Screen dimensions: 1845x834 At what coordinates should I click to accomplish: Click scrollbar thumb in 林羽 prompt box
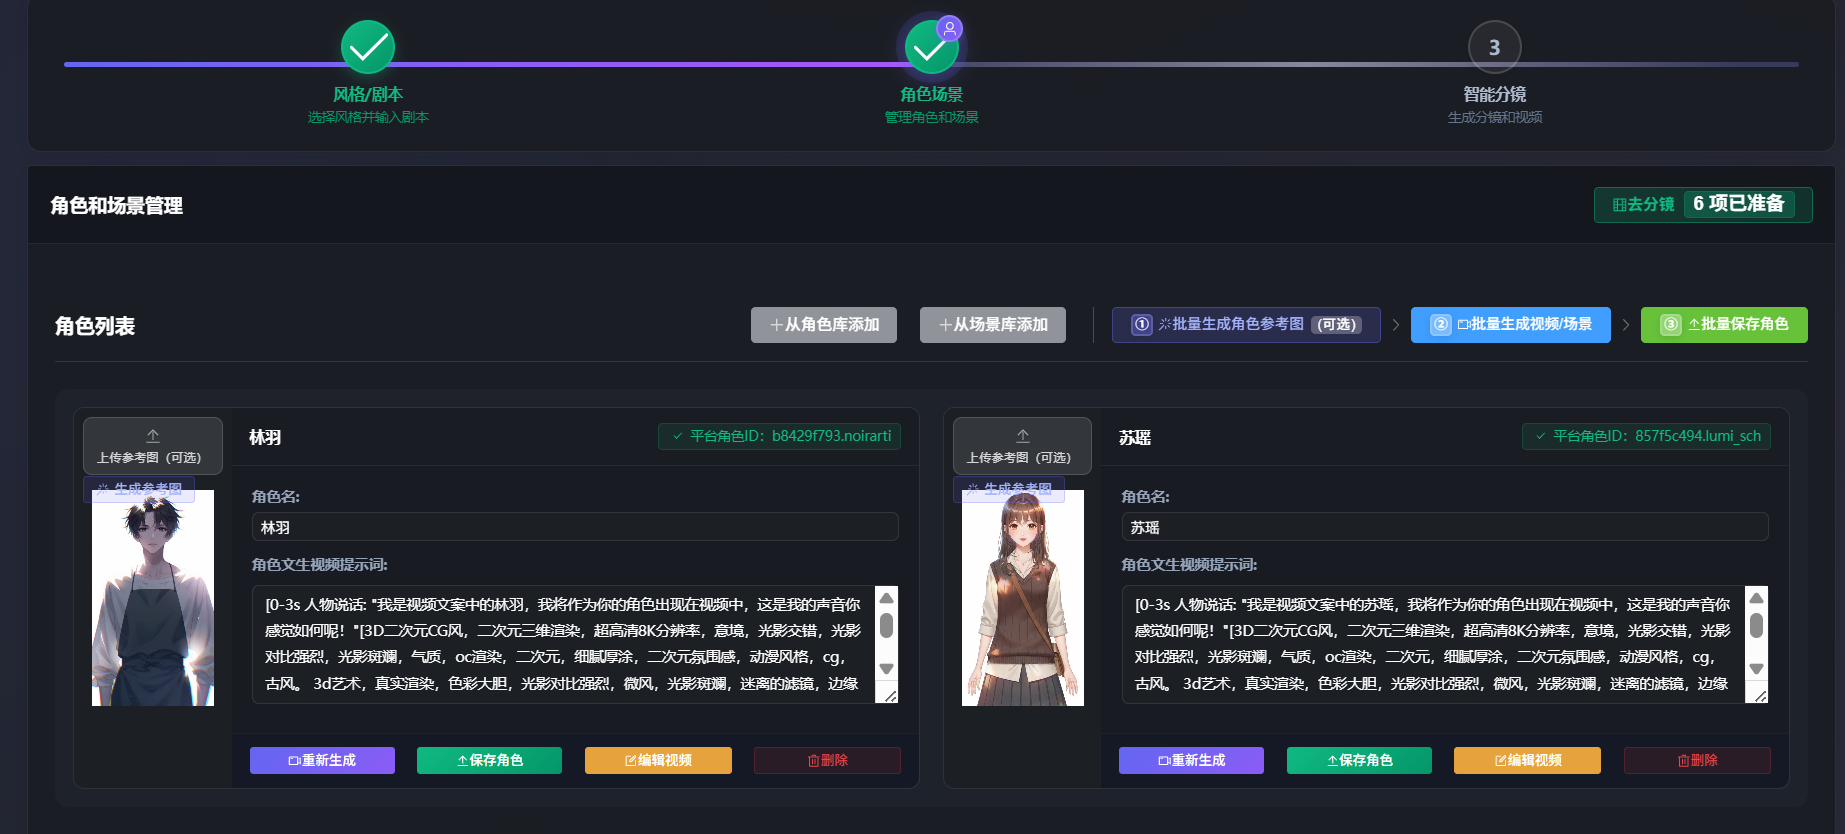886,626
